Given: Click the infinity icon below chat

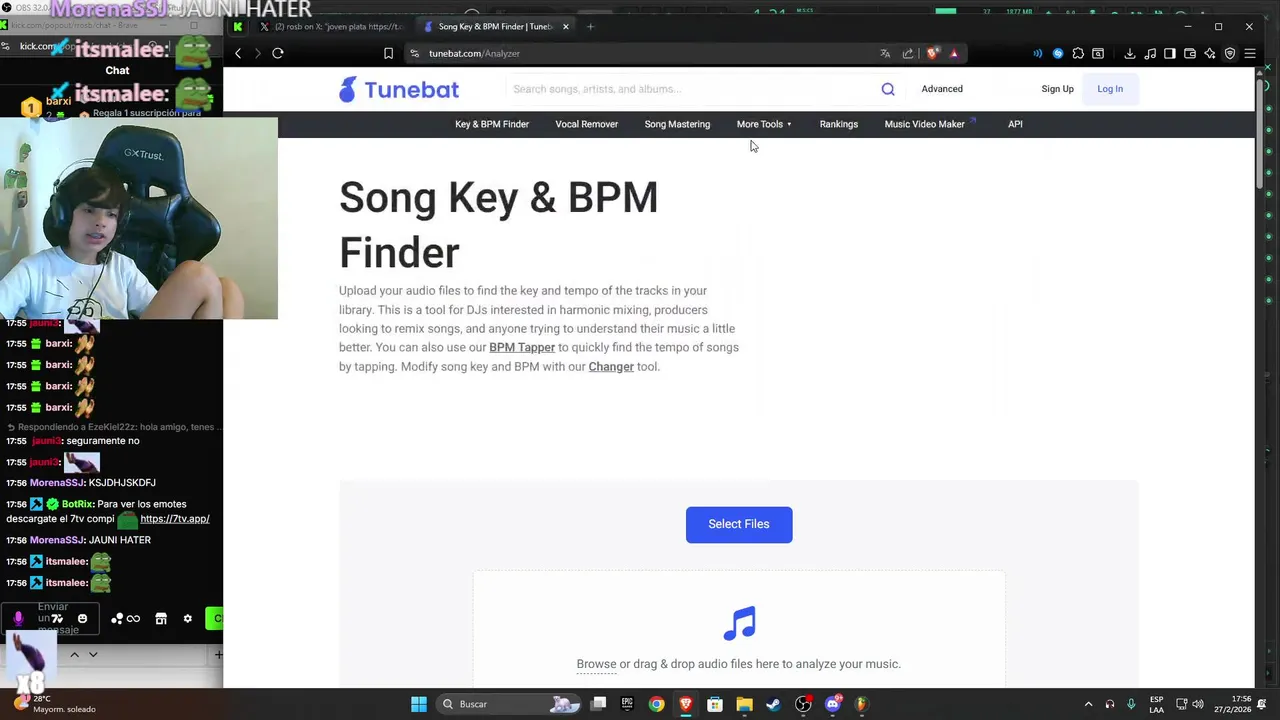Looking at the screenshot, I should (x=133, y=619).
